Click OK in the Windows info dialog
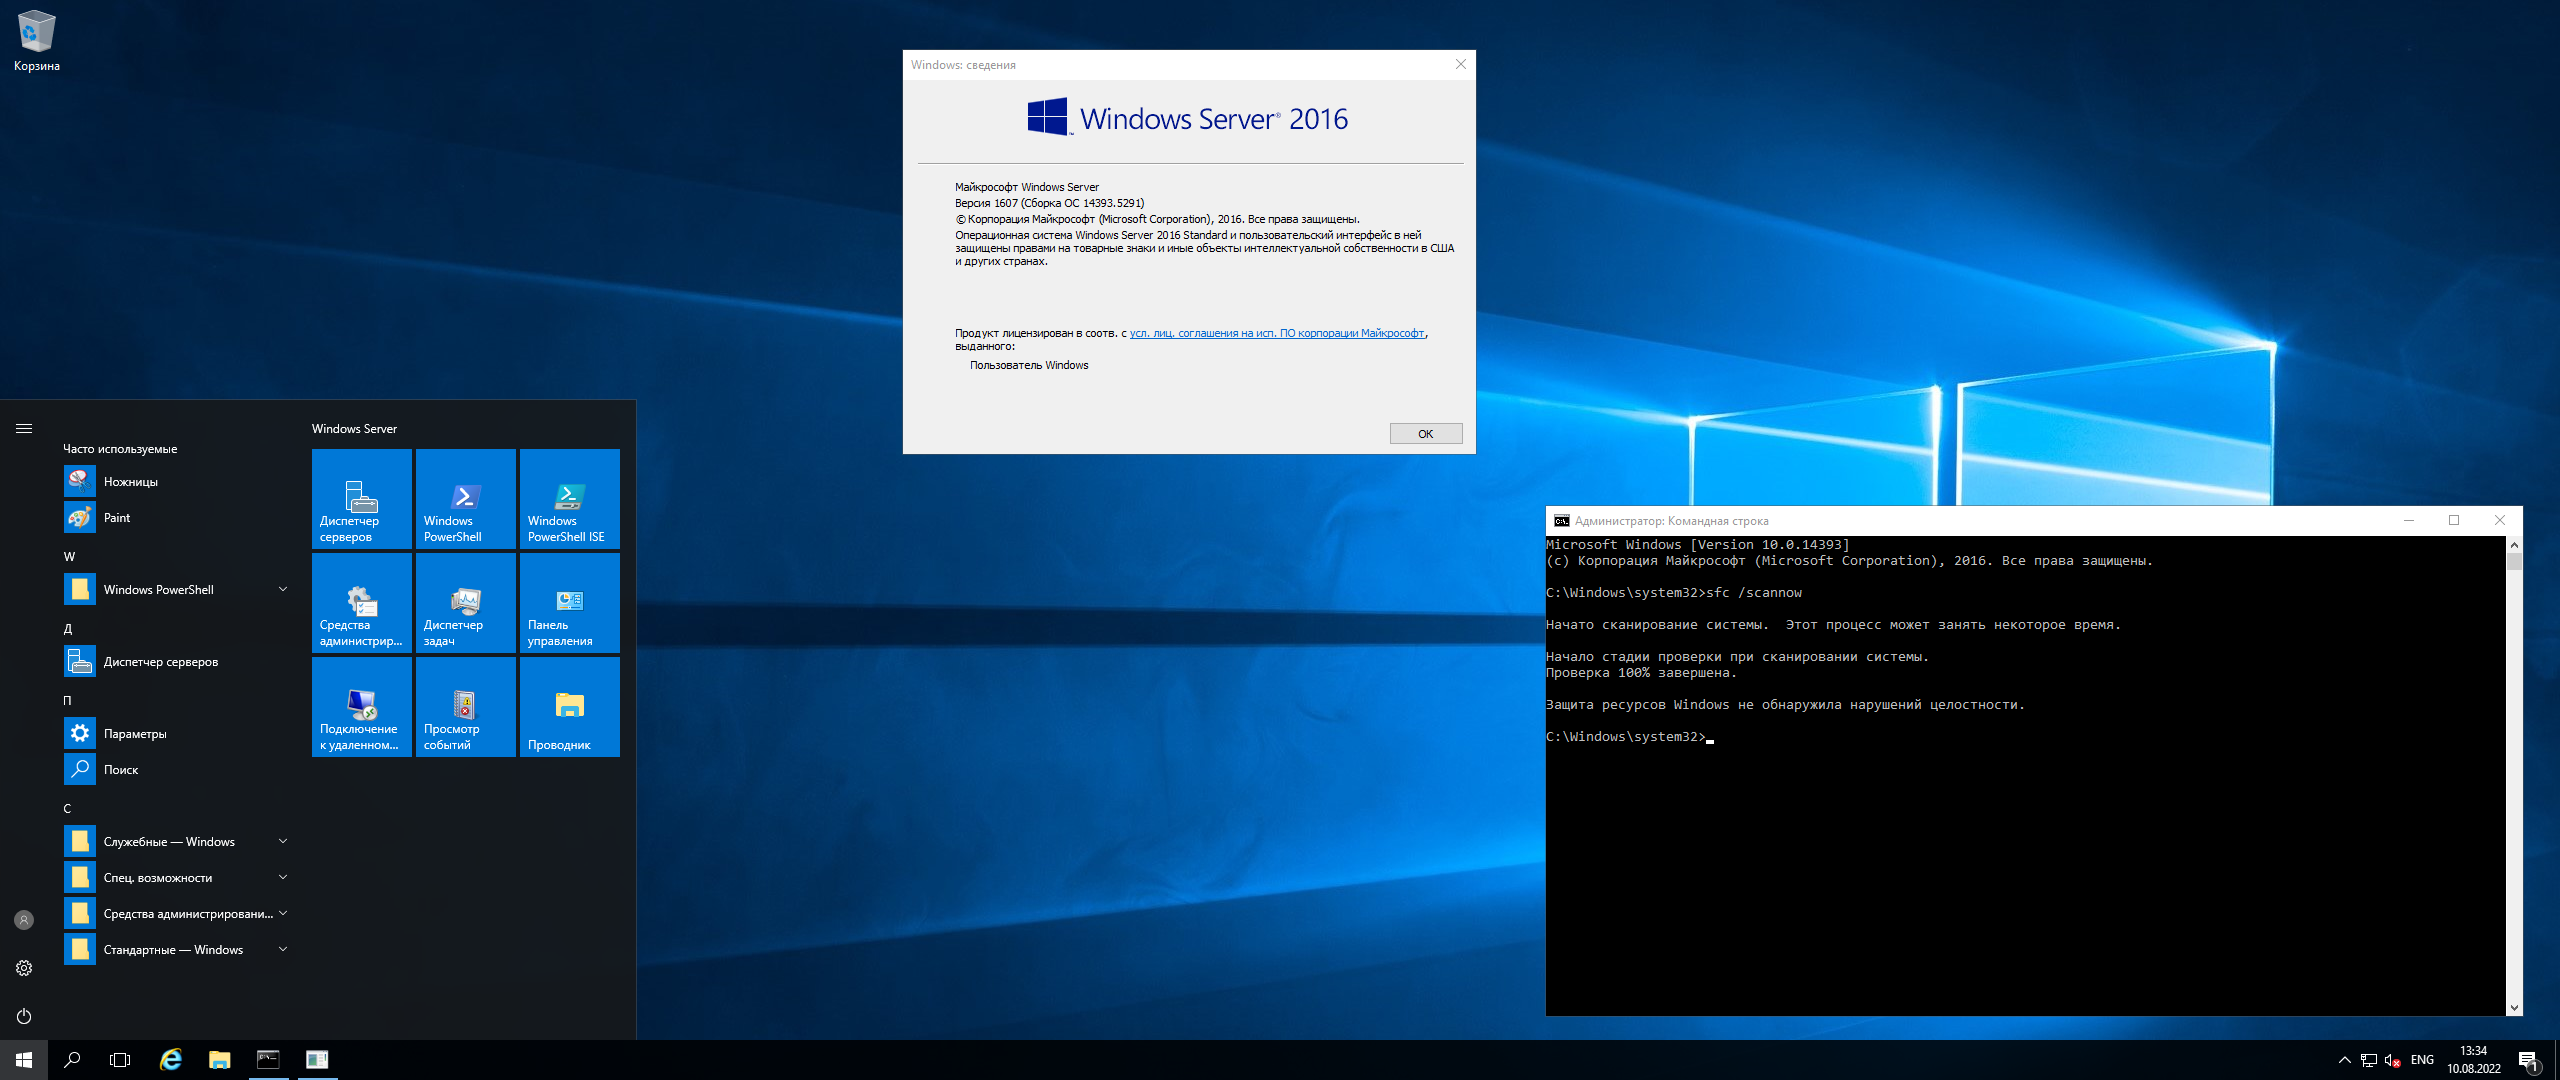 coord(1426,434)
